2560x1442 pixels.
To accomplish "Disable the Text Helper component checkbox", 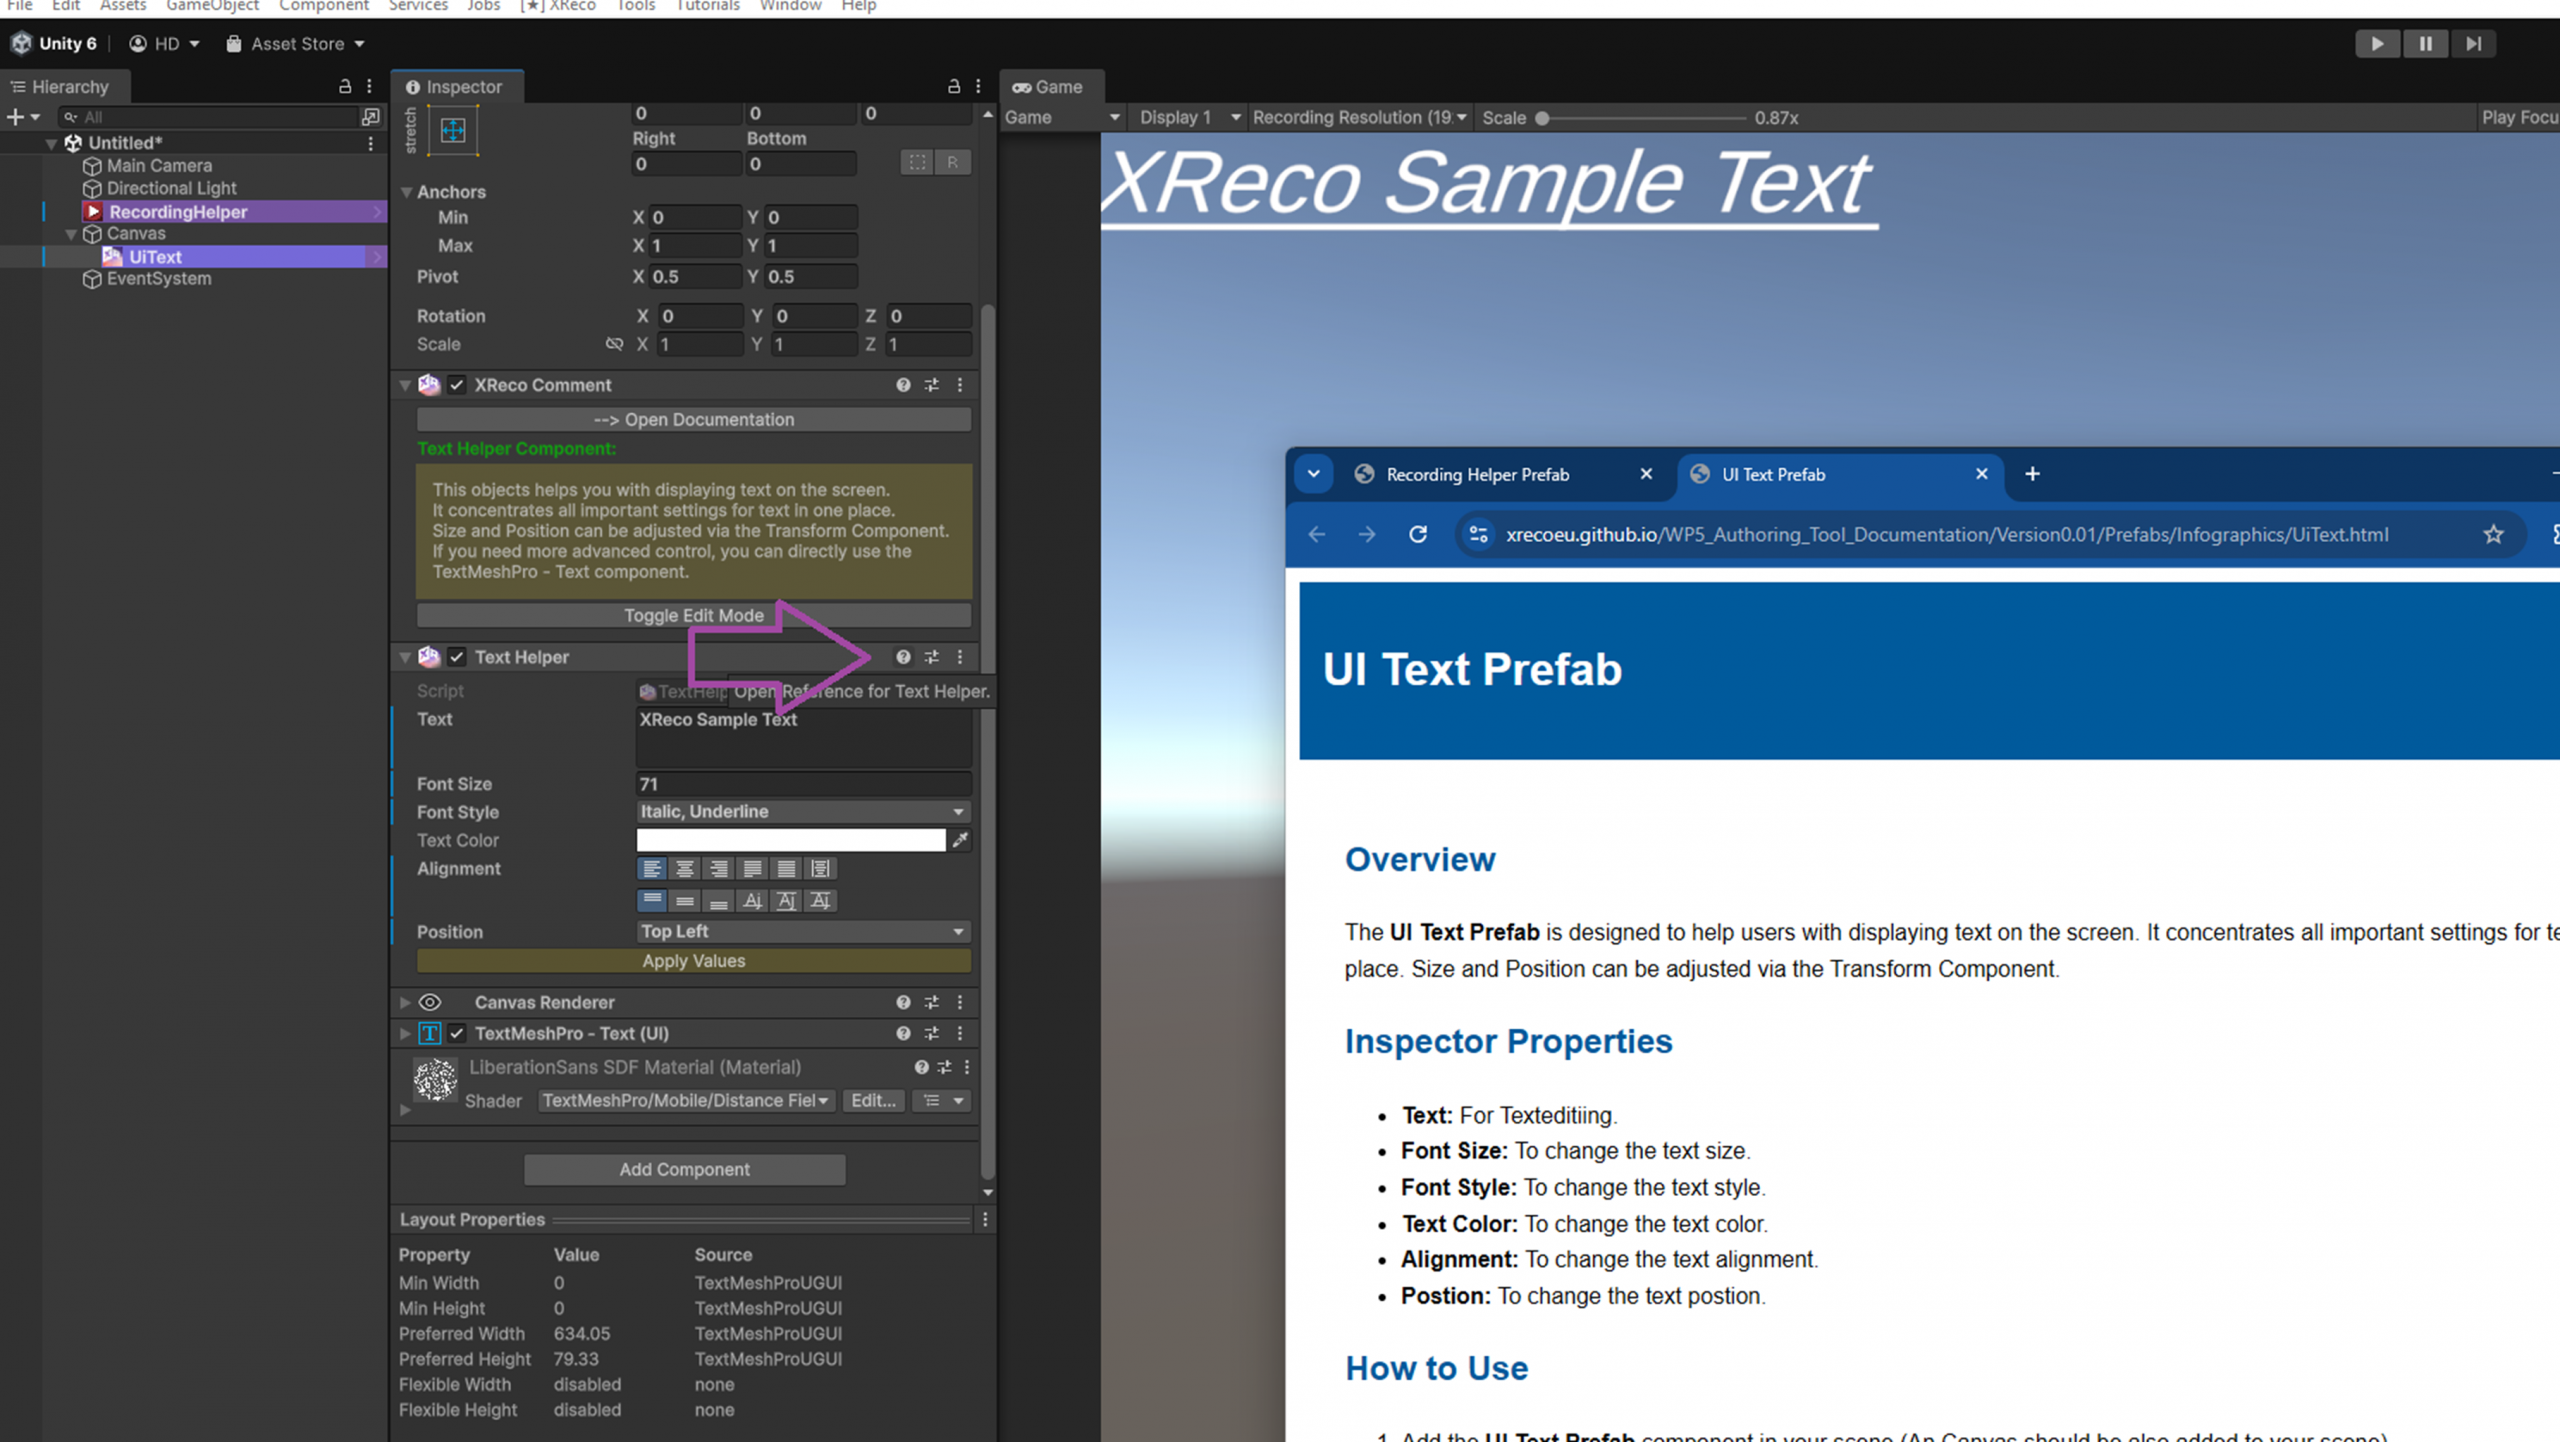I will click(x=457, y=657).
